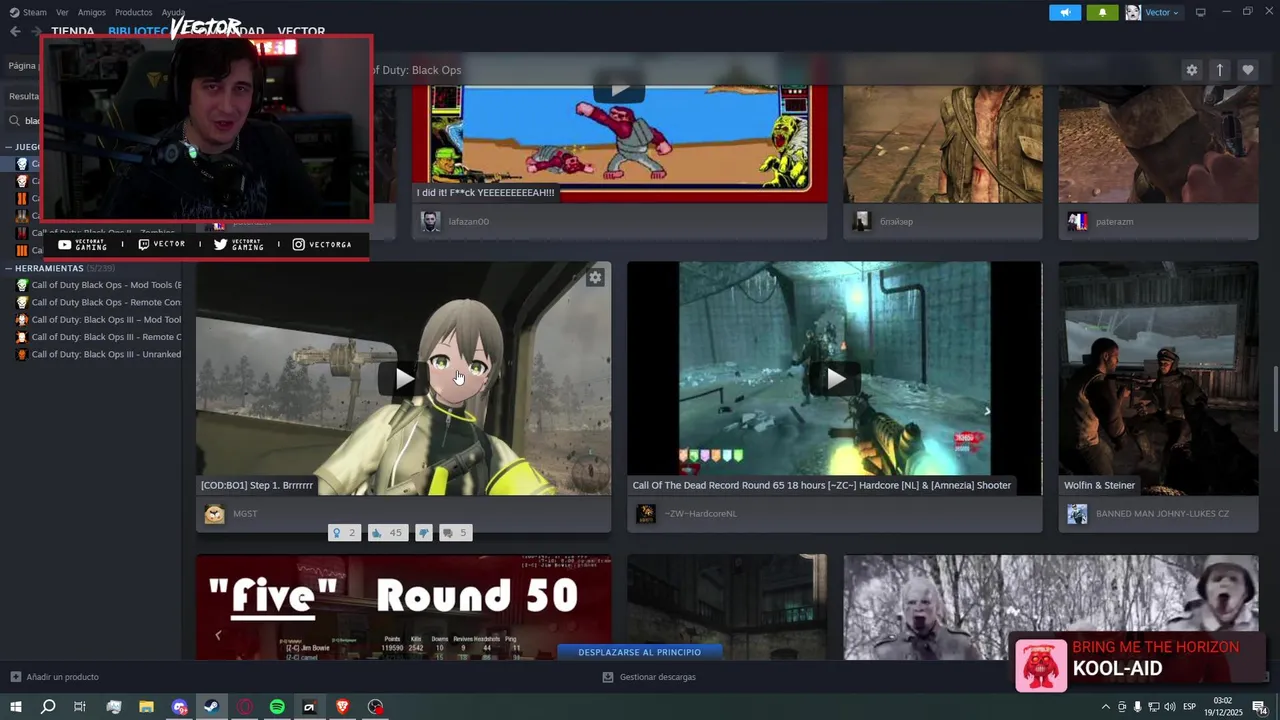Click the 45 count icon under MGST
Screen dimensions: 1280x720
tap(387, 533)
